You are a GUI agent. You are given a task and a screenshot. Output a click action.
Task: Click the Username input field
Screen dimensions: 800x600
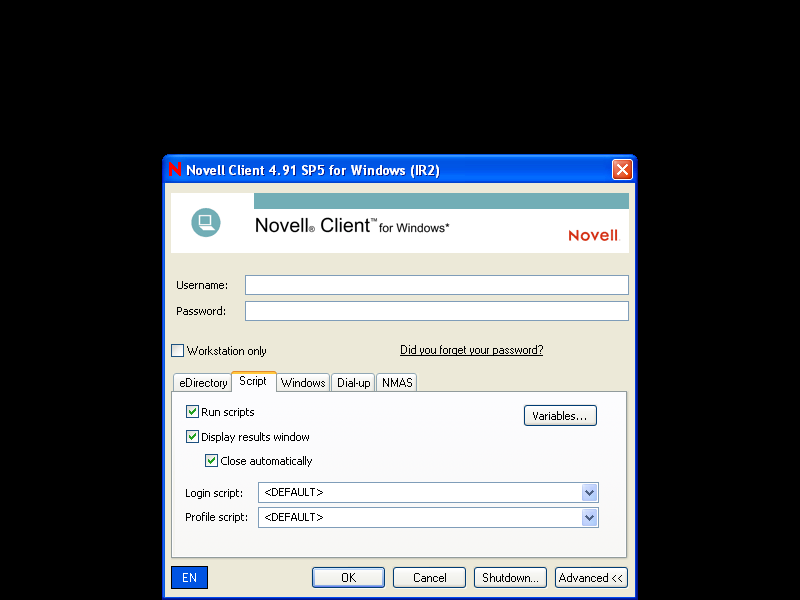coord(436,285)
